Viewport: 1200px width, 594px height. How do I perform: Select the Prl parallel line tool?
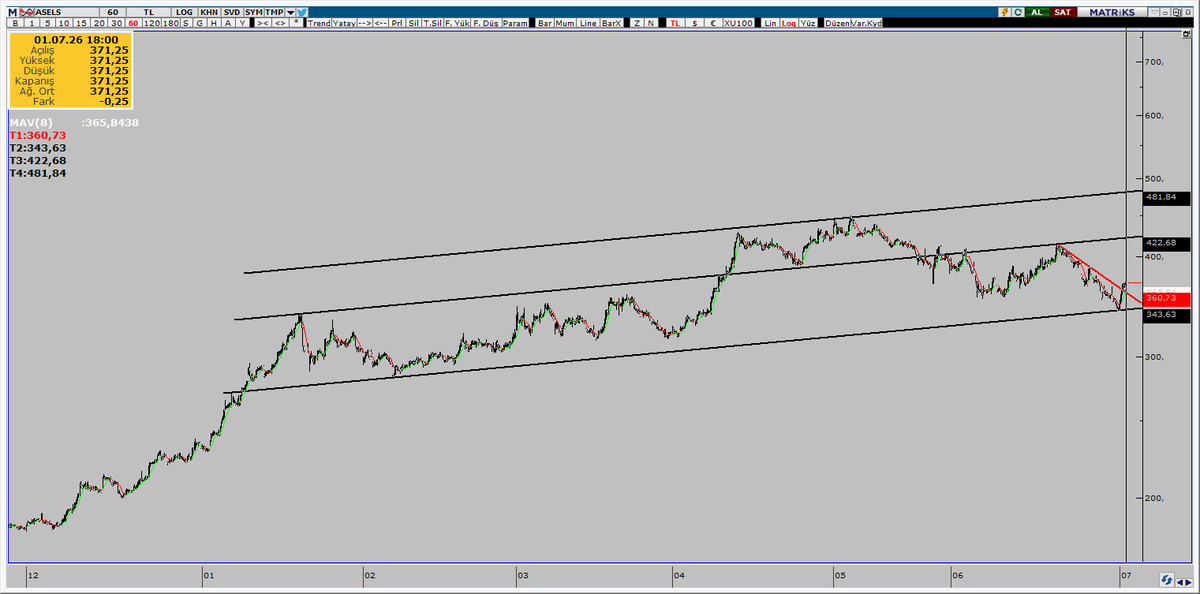tap(398, 23)
